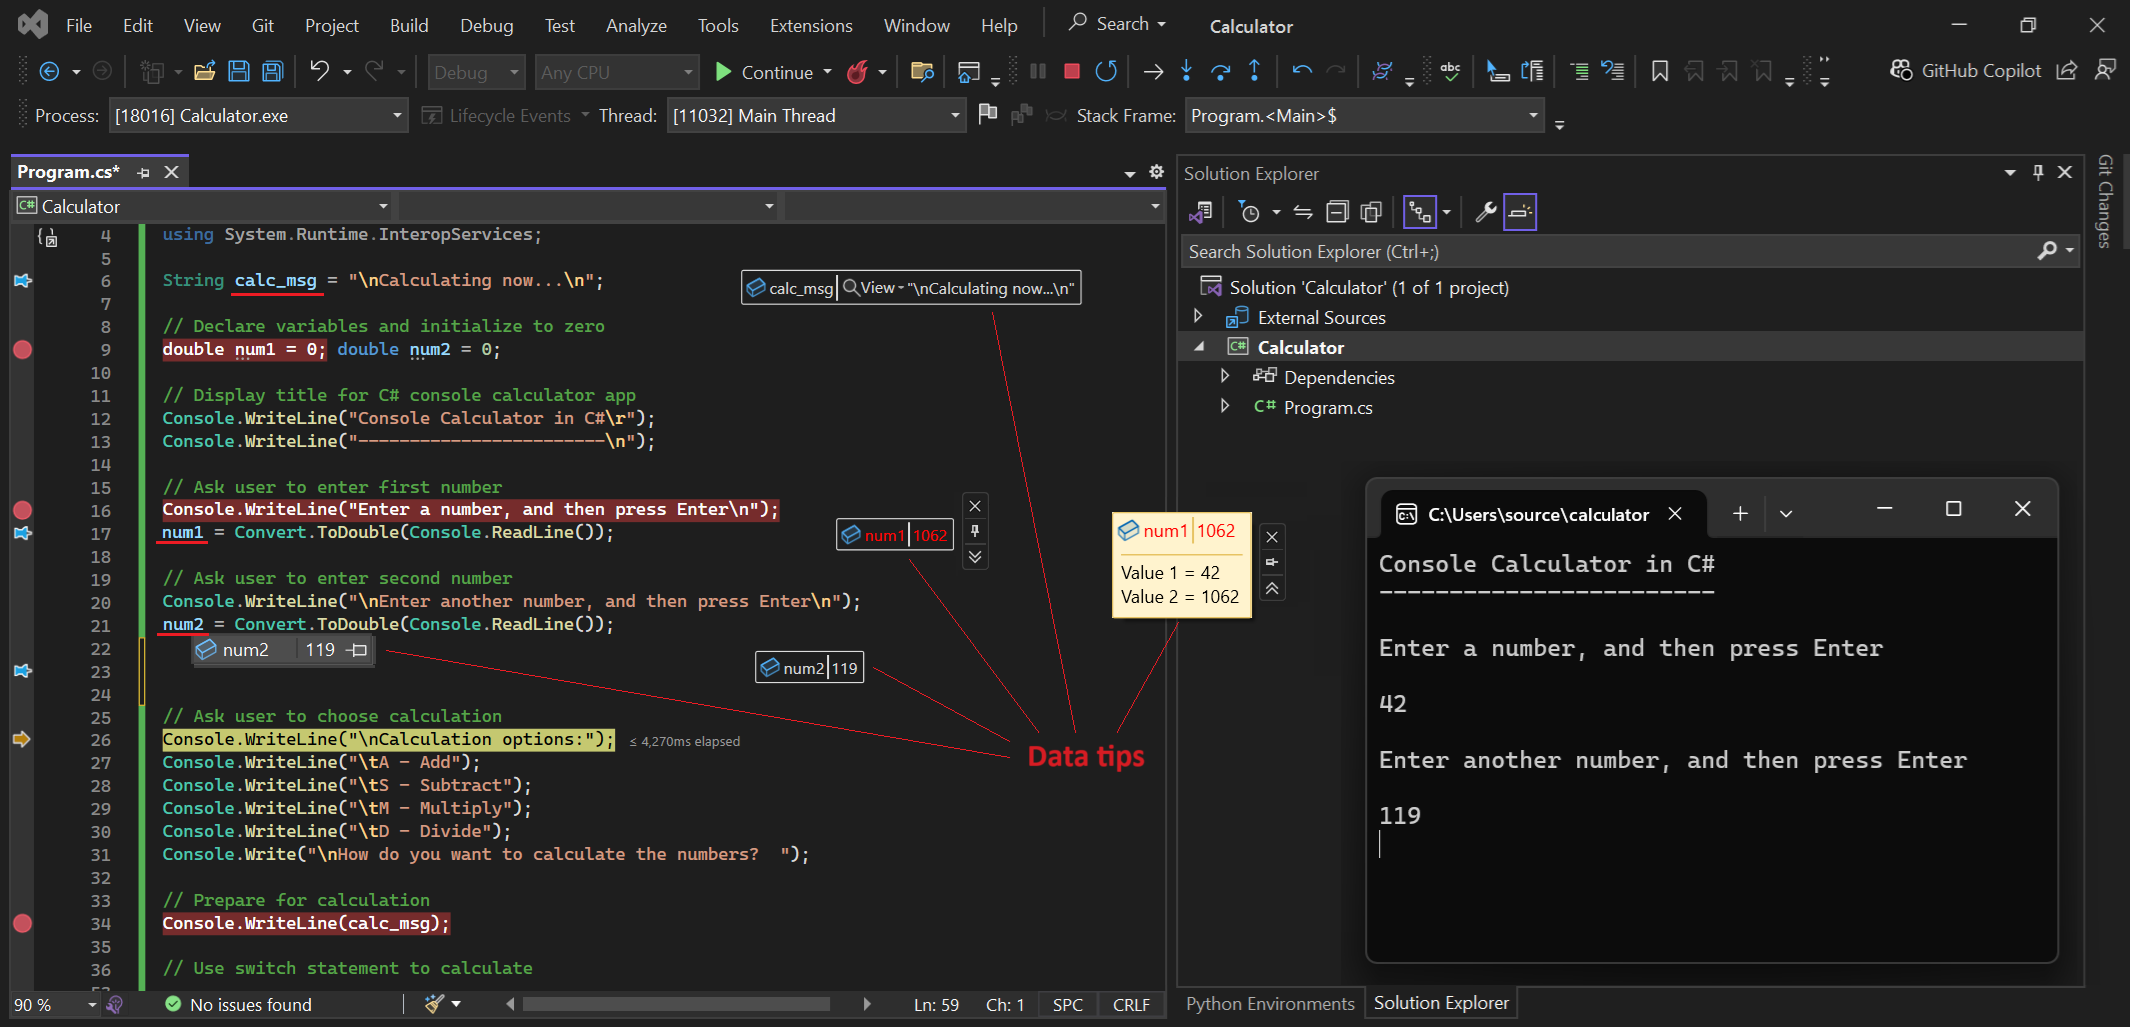Image resolution: width=2130 pixels, height=1027 pixels.
Task: Click the Save All icon
Action: (x=272, y=70)
